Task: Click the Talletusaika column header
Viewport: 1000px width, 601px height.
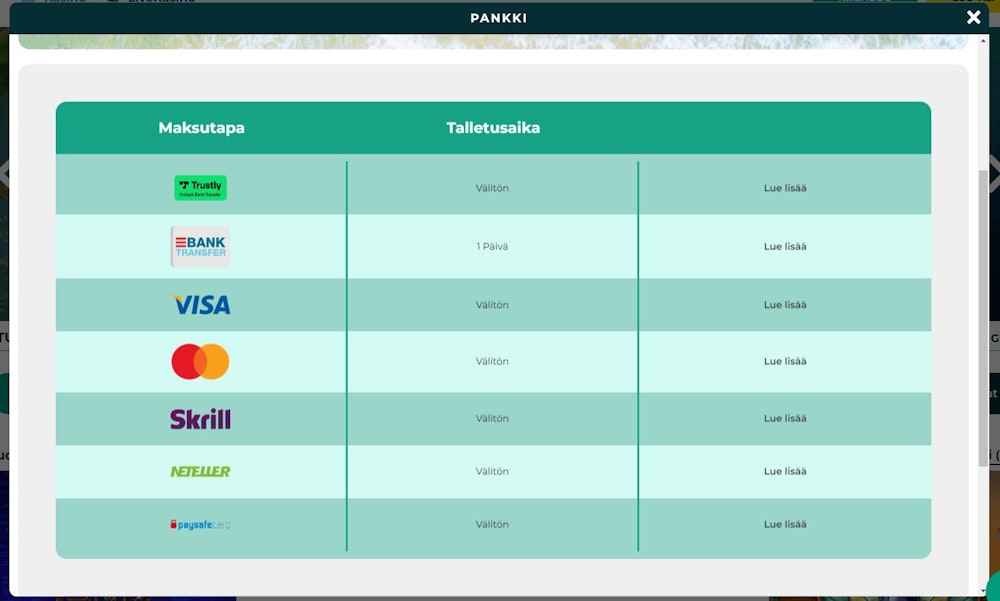Action: tap(493, 128)
